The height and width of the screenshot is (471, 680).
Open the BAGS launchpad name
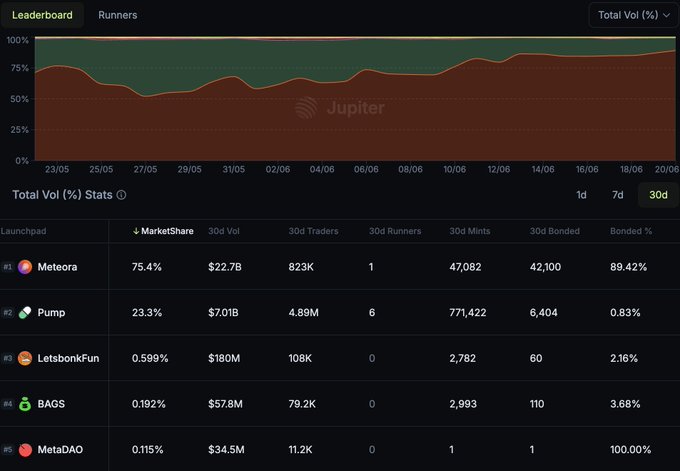tap(51, 404)
